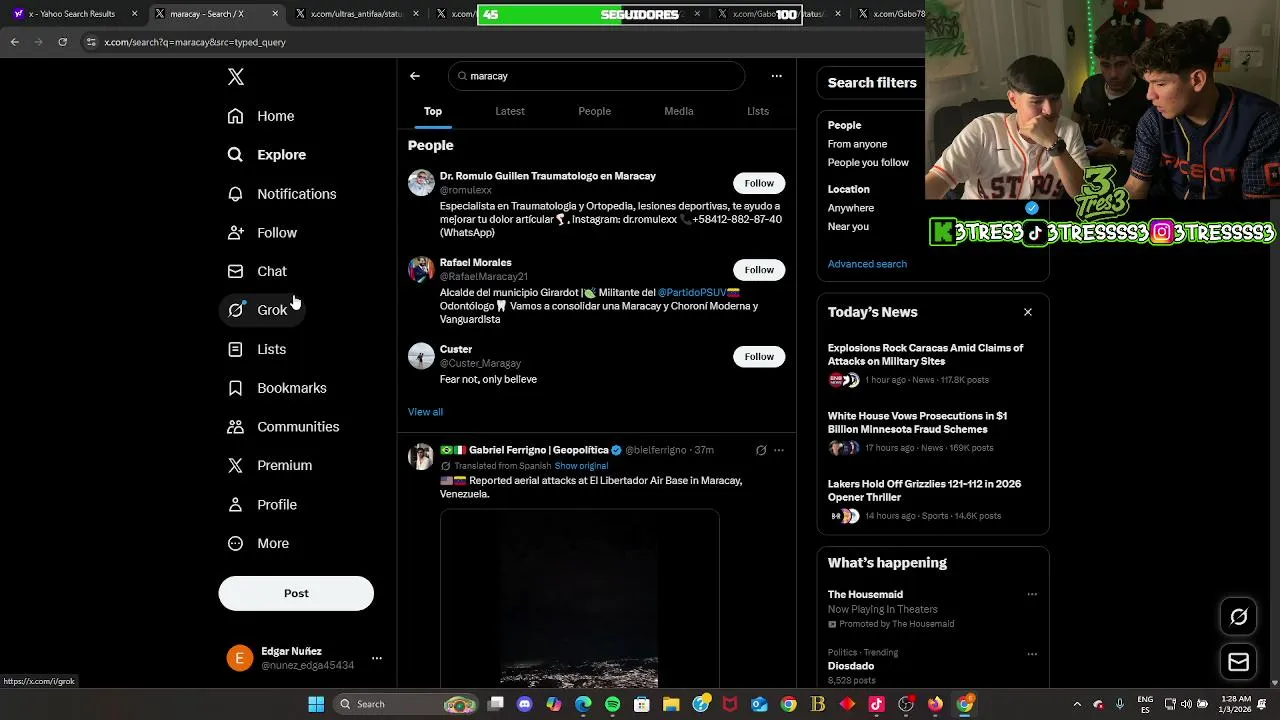Open the Windows Start menu
1280x720 pixels.
pyautogui.click(x=316, y=704)
